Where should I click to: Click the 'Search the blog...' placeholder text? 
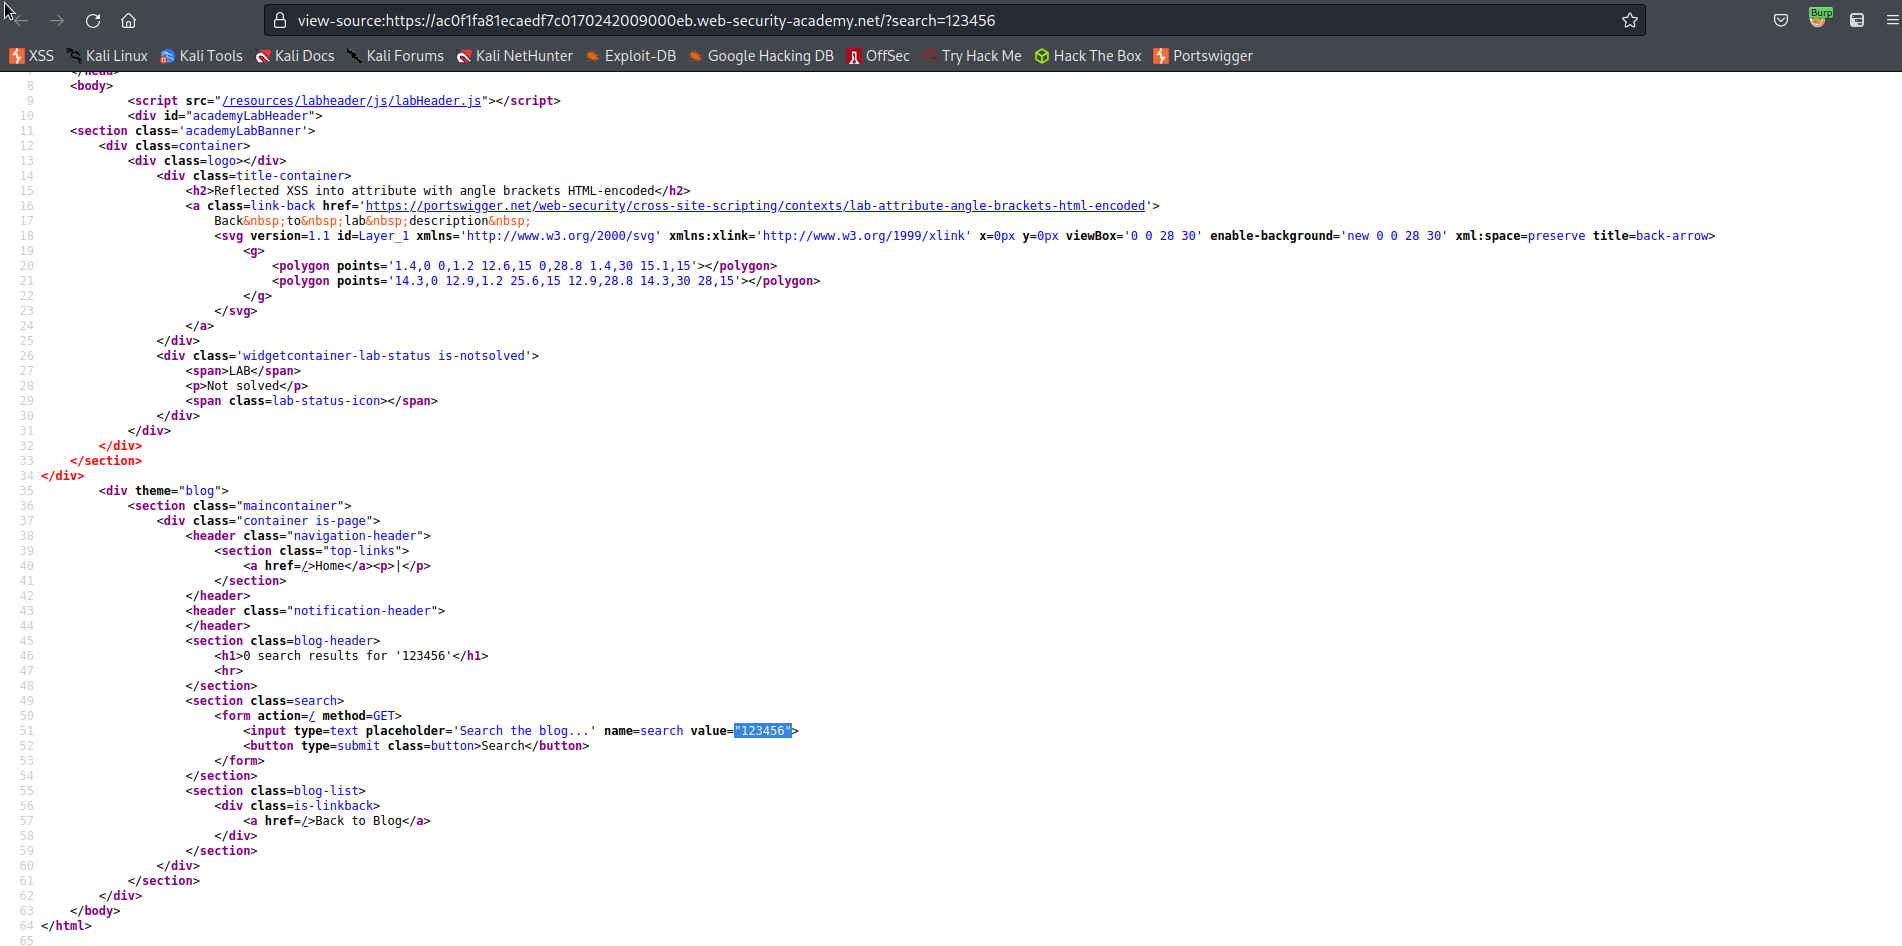525,731
